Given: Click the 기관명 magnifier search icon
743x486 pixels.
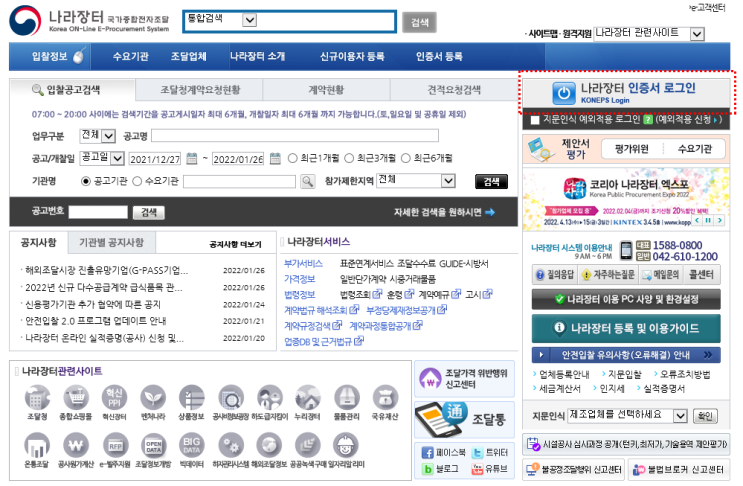Looking at the screenshot, I should coord(308,181).
